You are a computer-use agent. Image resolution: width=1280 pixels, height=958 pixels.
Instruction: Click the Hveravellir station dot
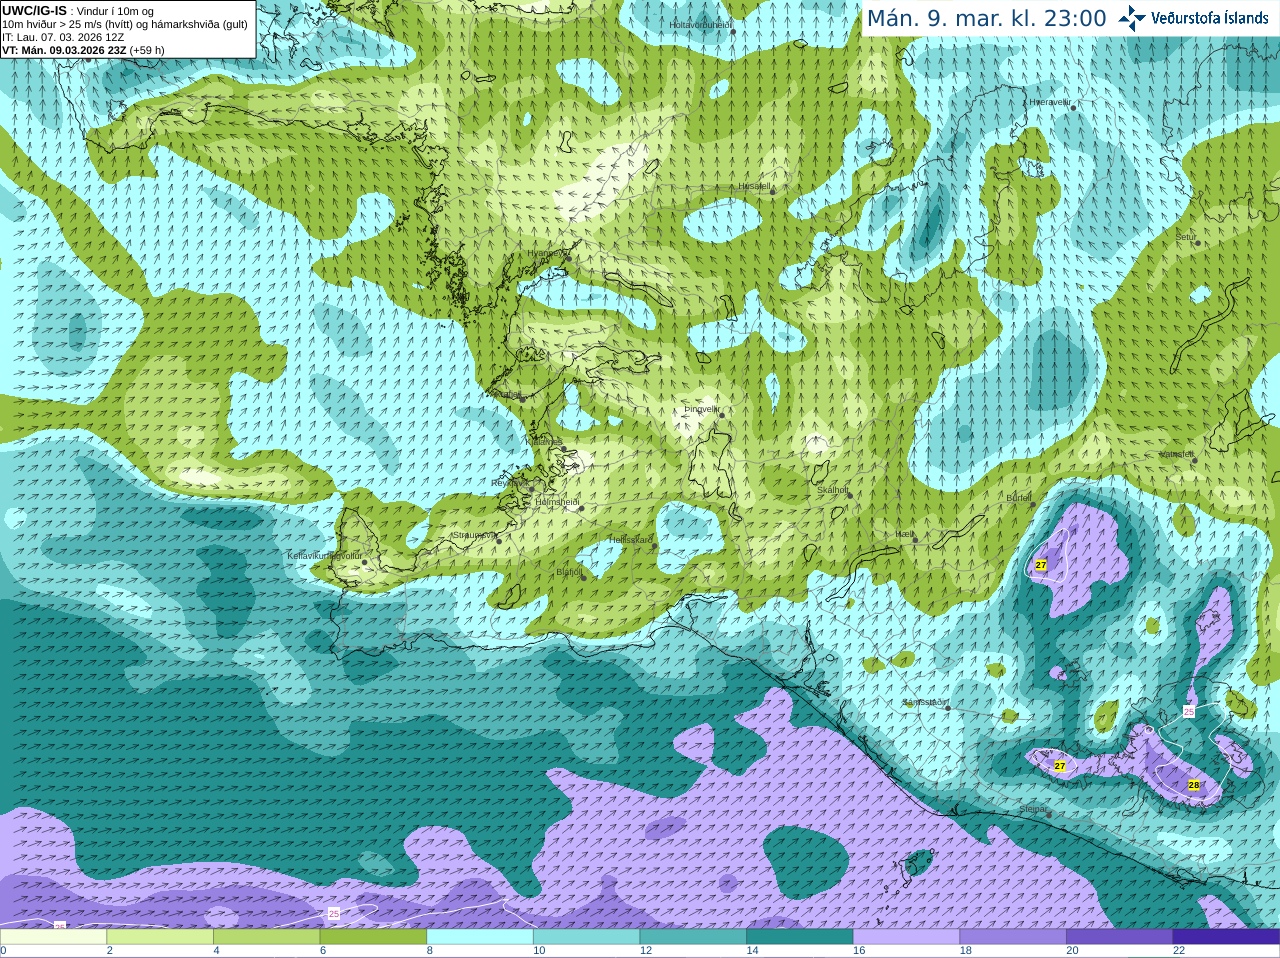(1073, 107)
